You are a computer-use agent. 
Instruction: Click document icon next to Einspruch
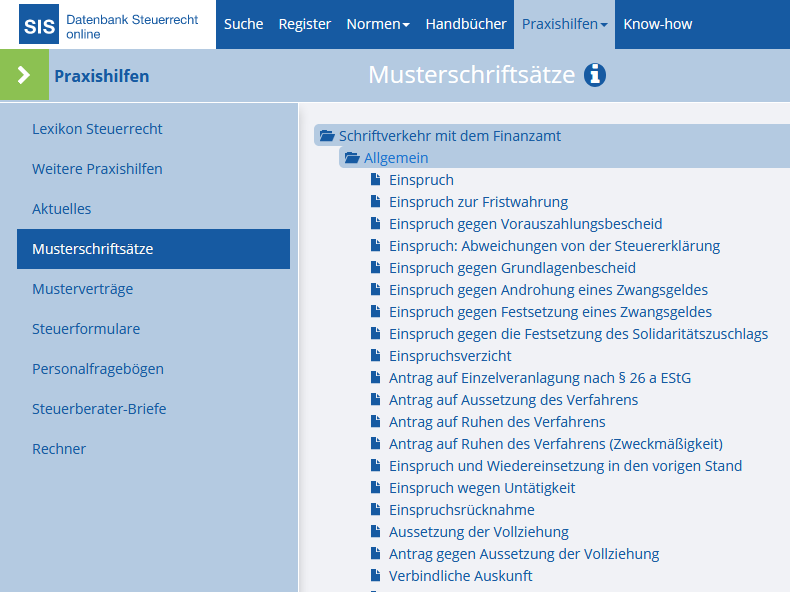point(375,179)
